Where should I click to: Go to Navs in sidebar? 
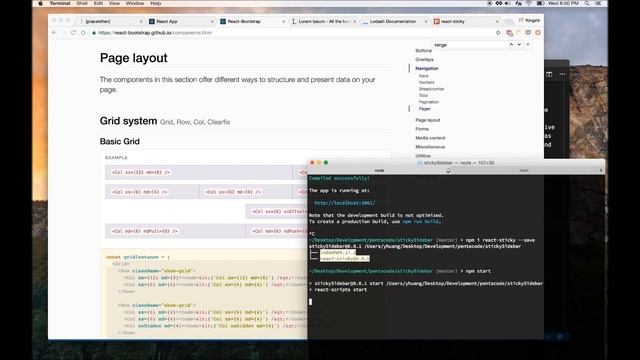click(x=424, y=76)
